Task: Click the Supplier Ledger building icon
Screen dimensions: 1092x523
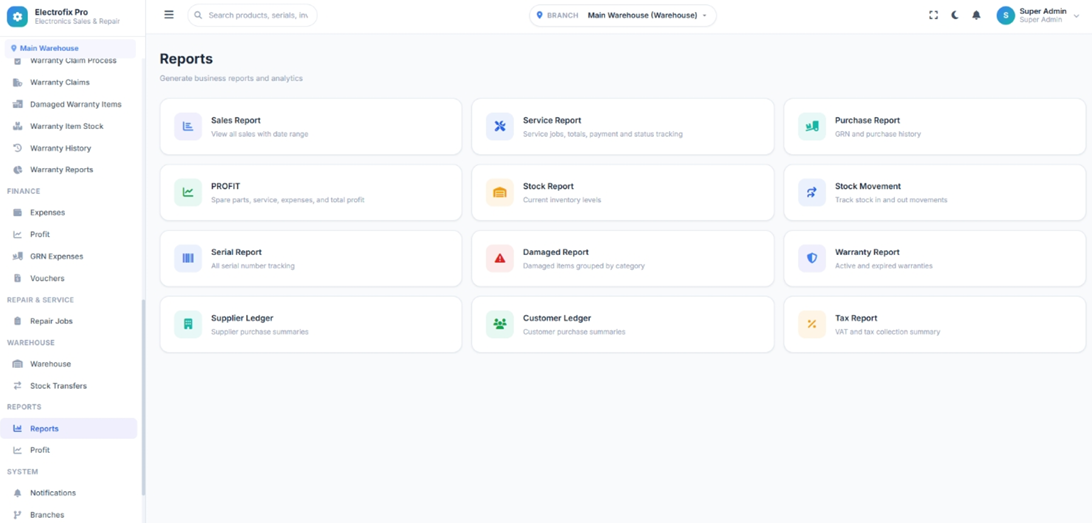Action: tap(188, 325)
